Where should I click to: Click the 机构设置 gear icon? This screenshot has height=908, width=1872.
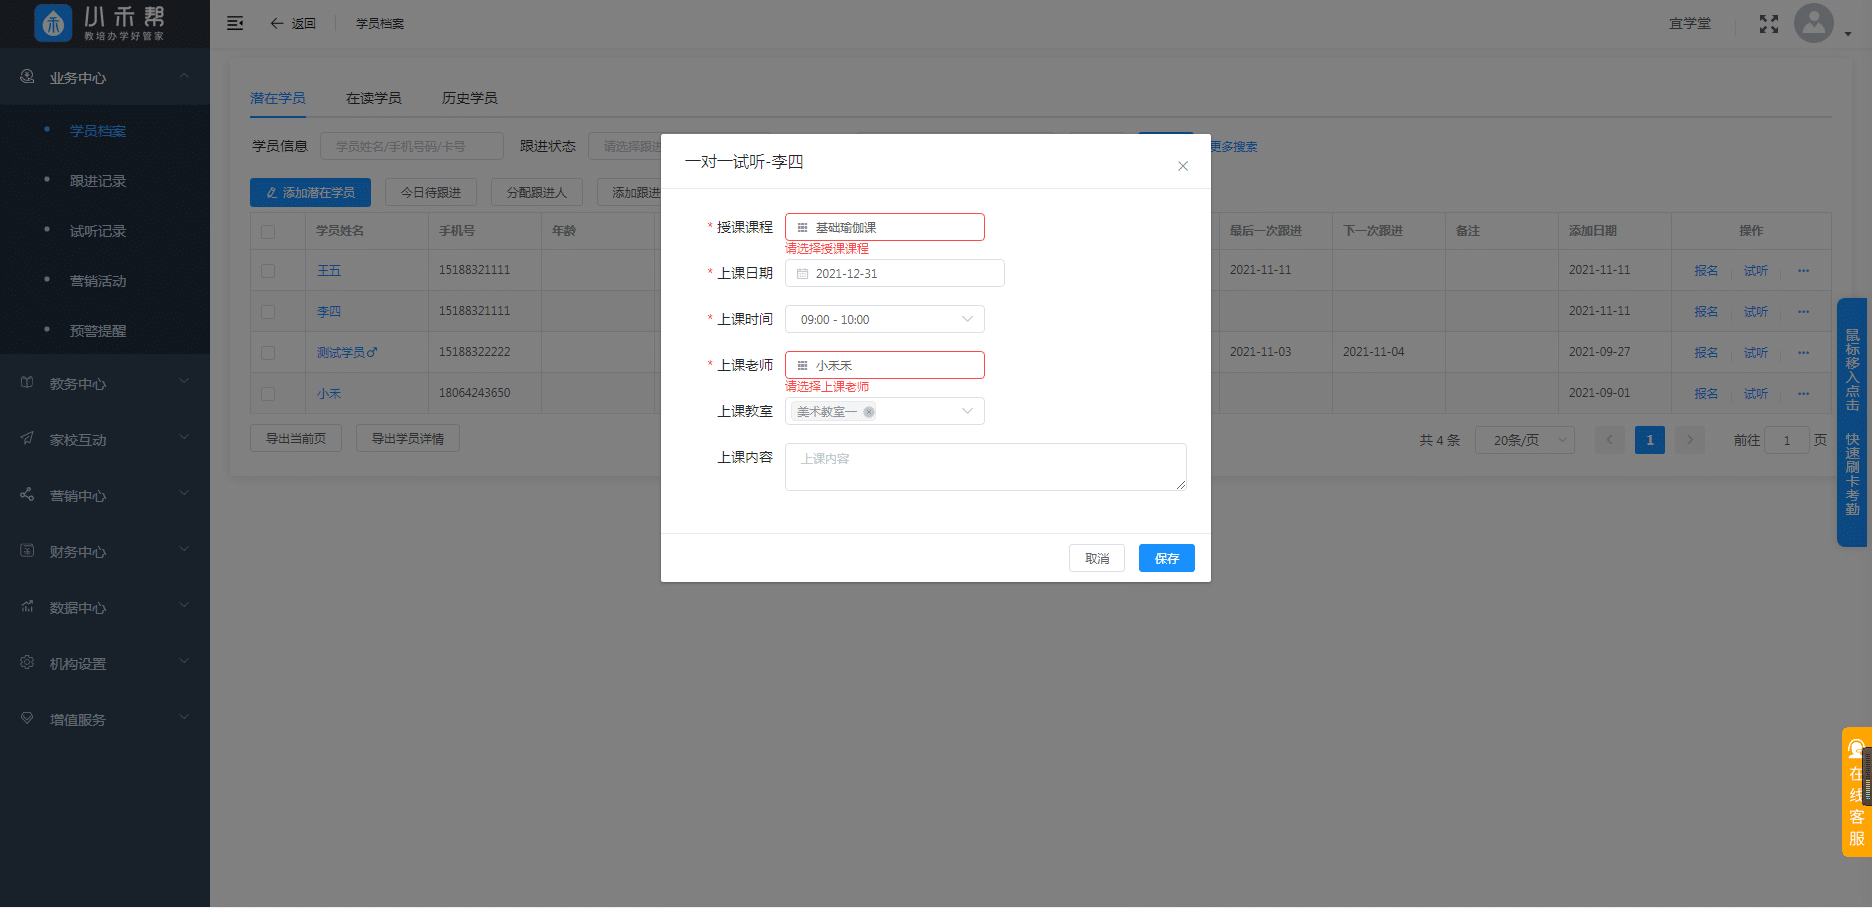(x=27, y=663)
